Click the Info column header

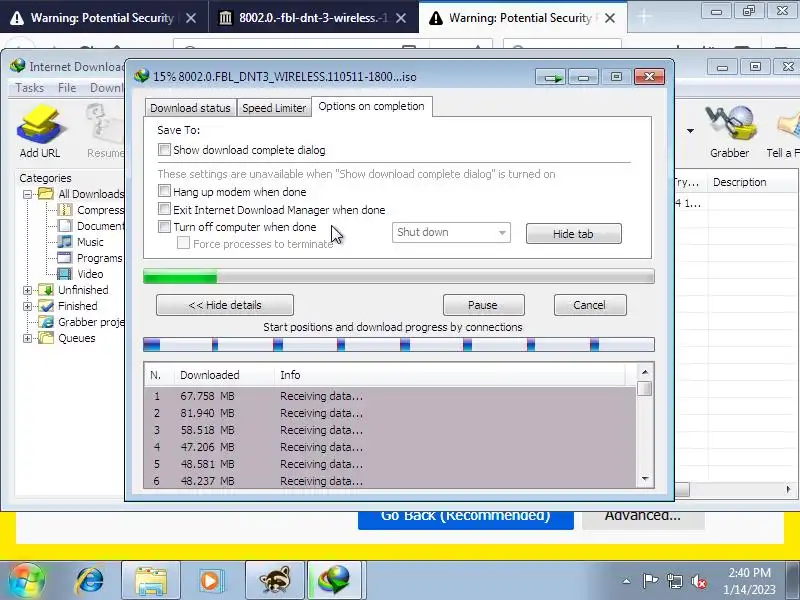pos(450,375)
